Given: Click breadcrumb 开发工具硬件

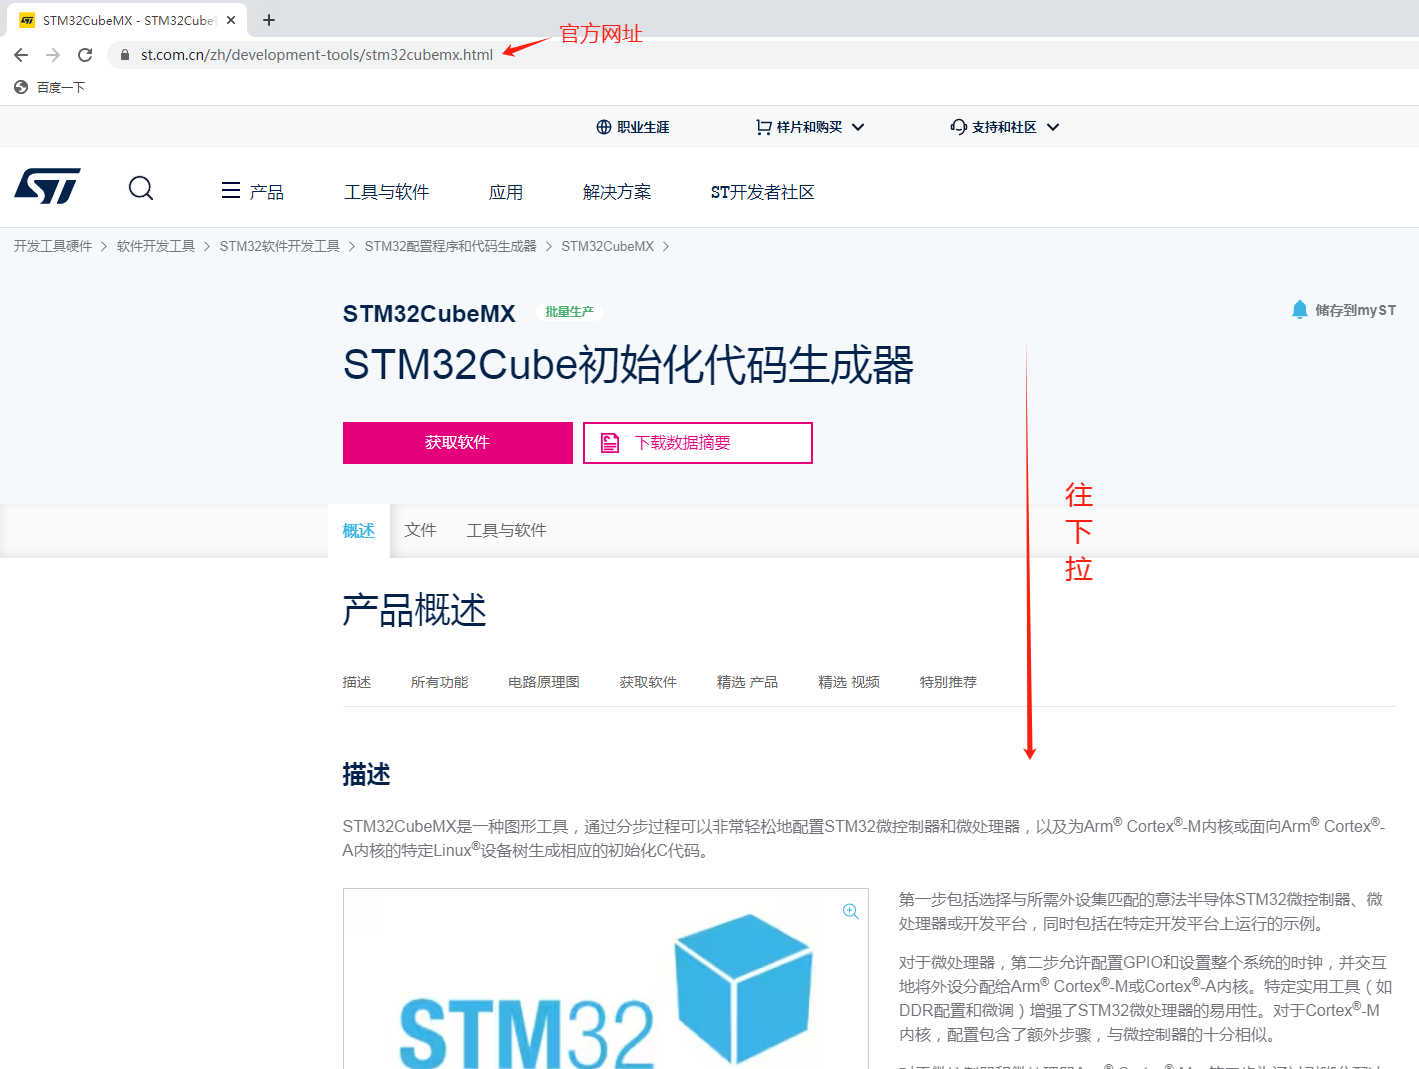Looking at the screenshot, I should pyautogui.click(x=53, y=246).
